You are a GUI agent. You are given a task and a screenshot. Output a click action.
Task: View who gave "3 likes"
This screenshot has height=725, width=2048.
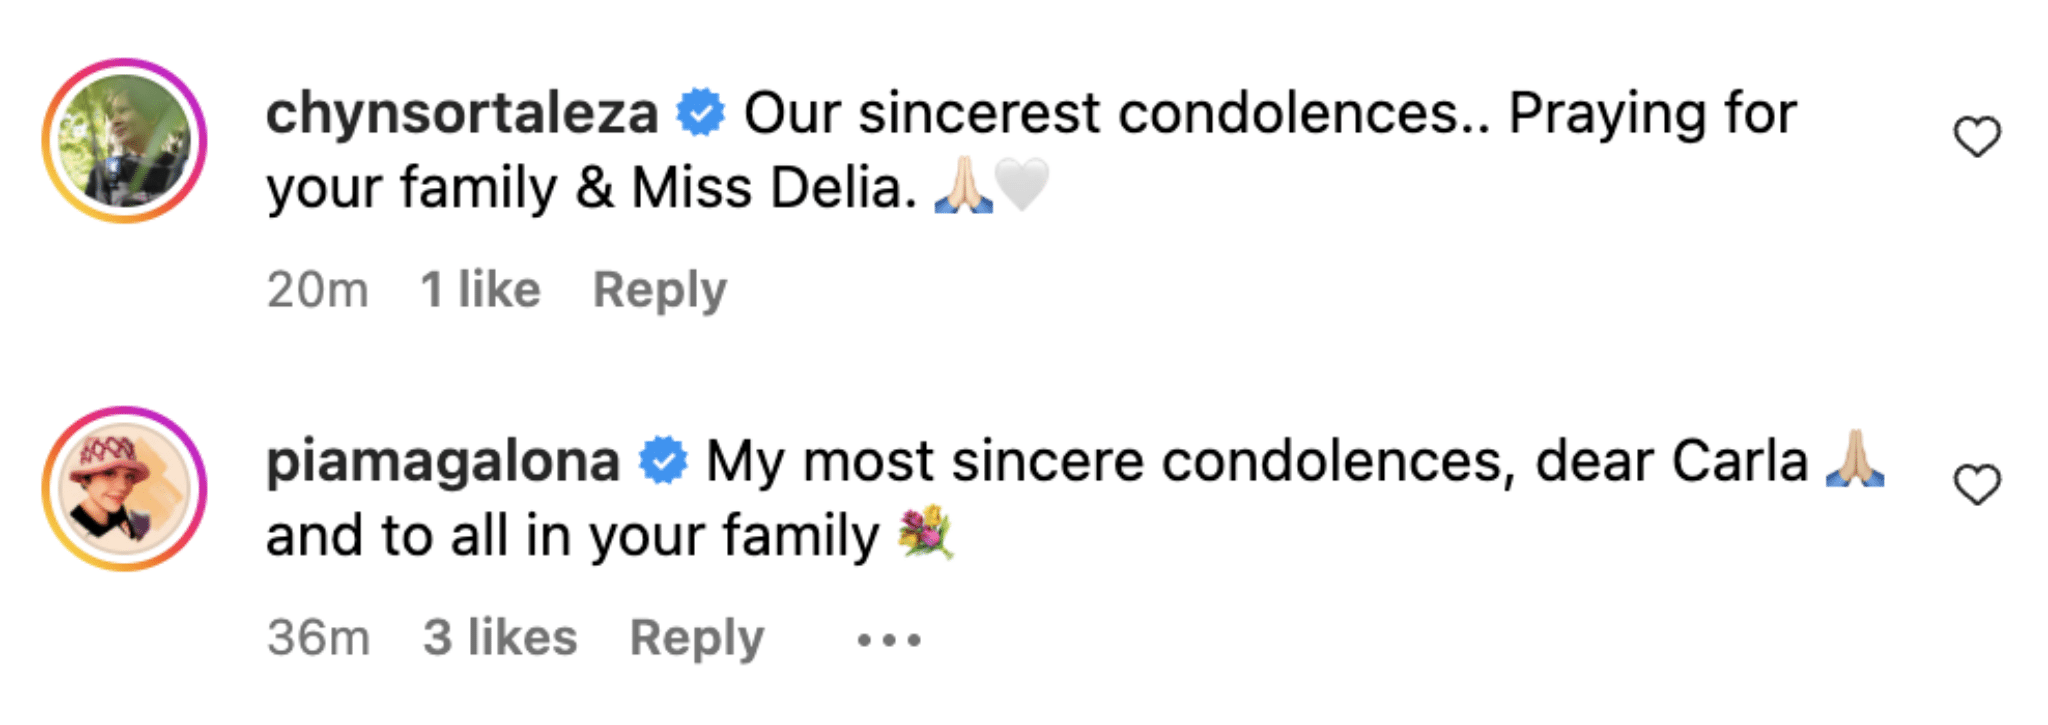click(x=499, y=638)
